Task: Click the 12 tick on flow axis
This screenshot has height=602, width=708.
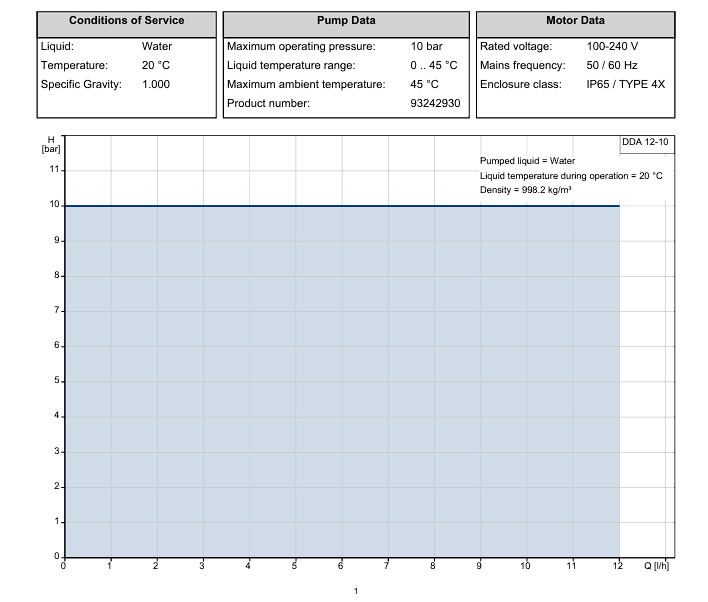Action: pyautogui.click(x=618, y=565)
